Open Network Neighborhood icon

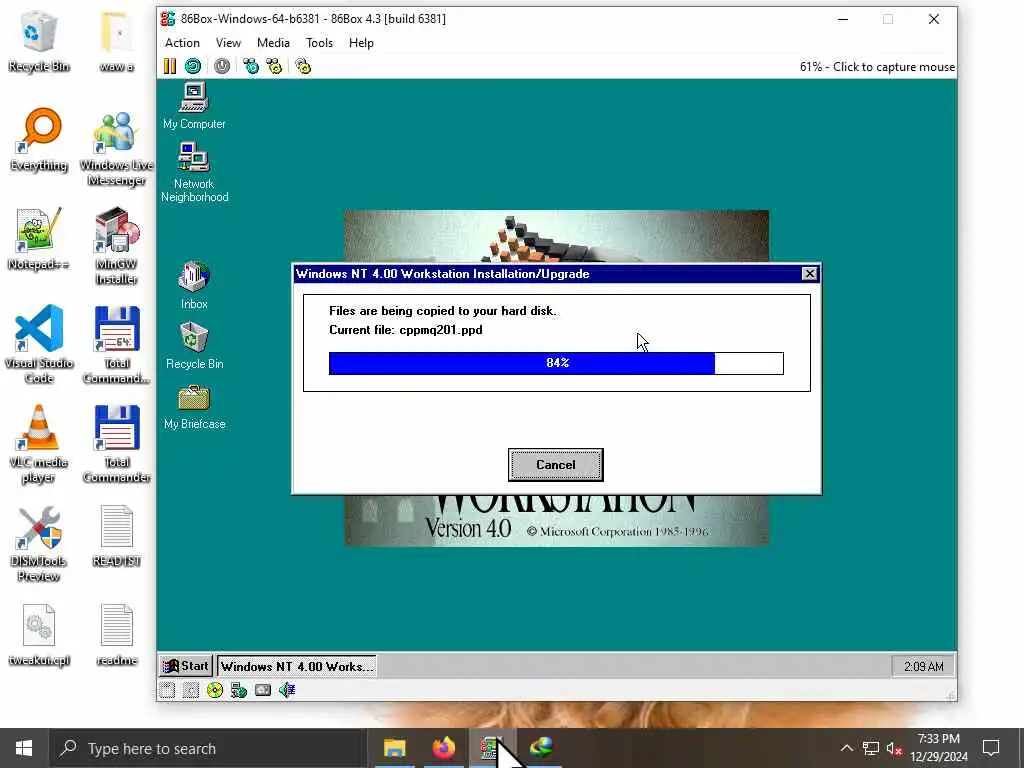click(194, 172)
